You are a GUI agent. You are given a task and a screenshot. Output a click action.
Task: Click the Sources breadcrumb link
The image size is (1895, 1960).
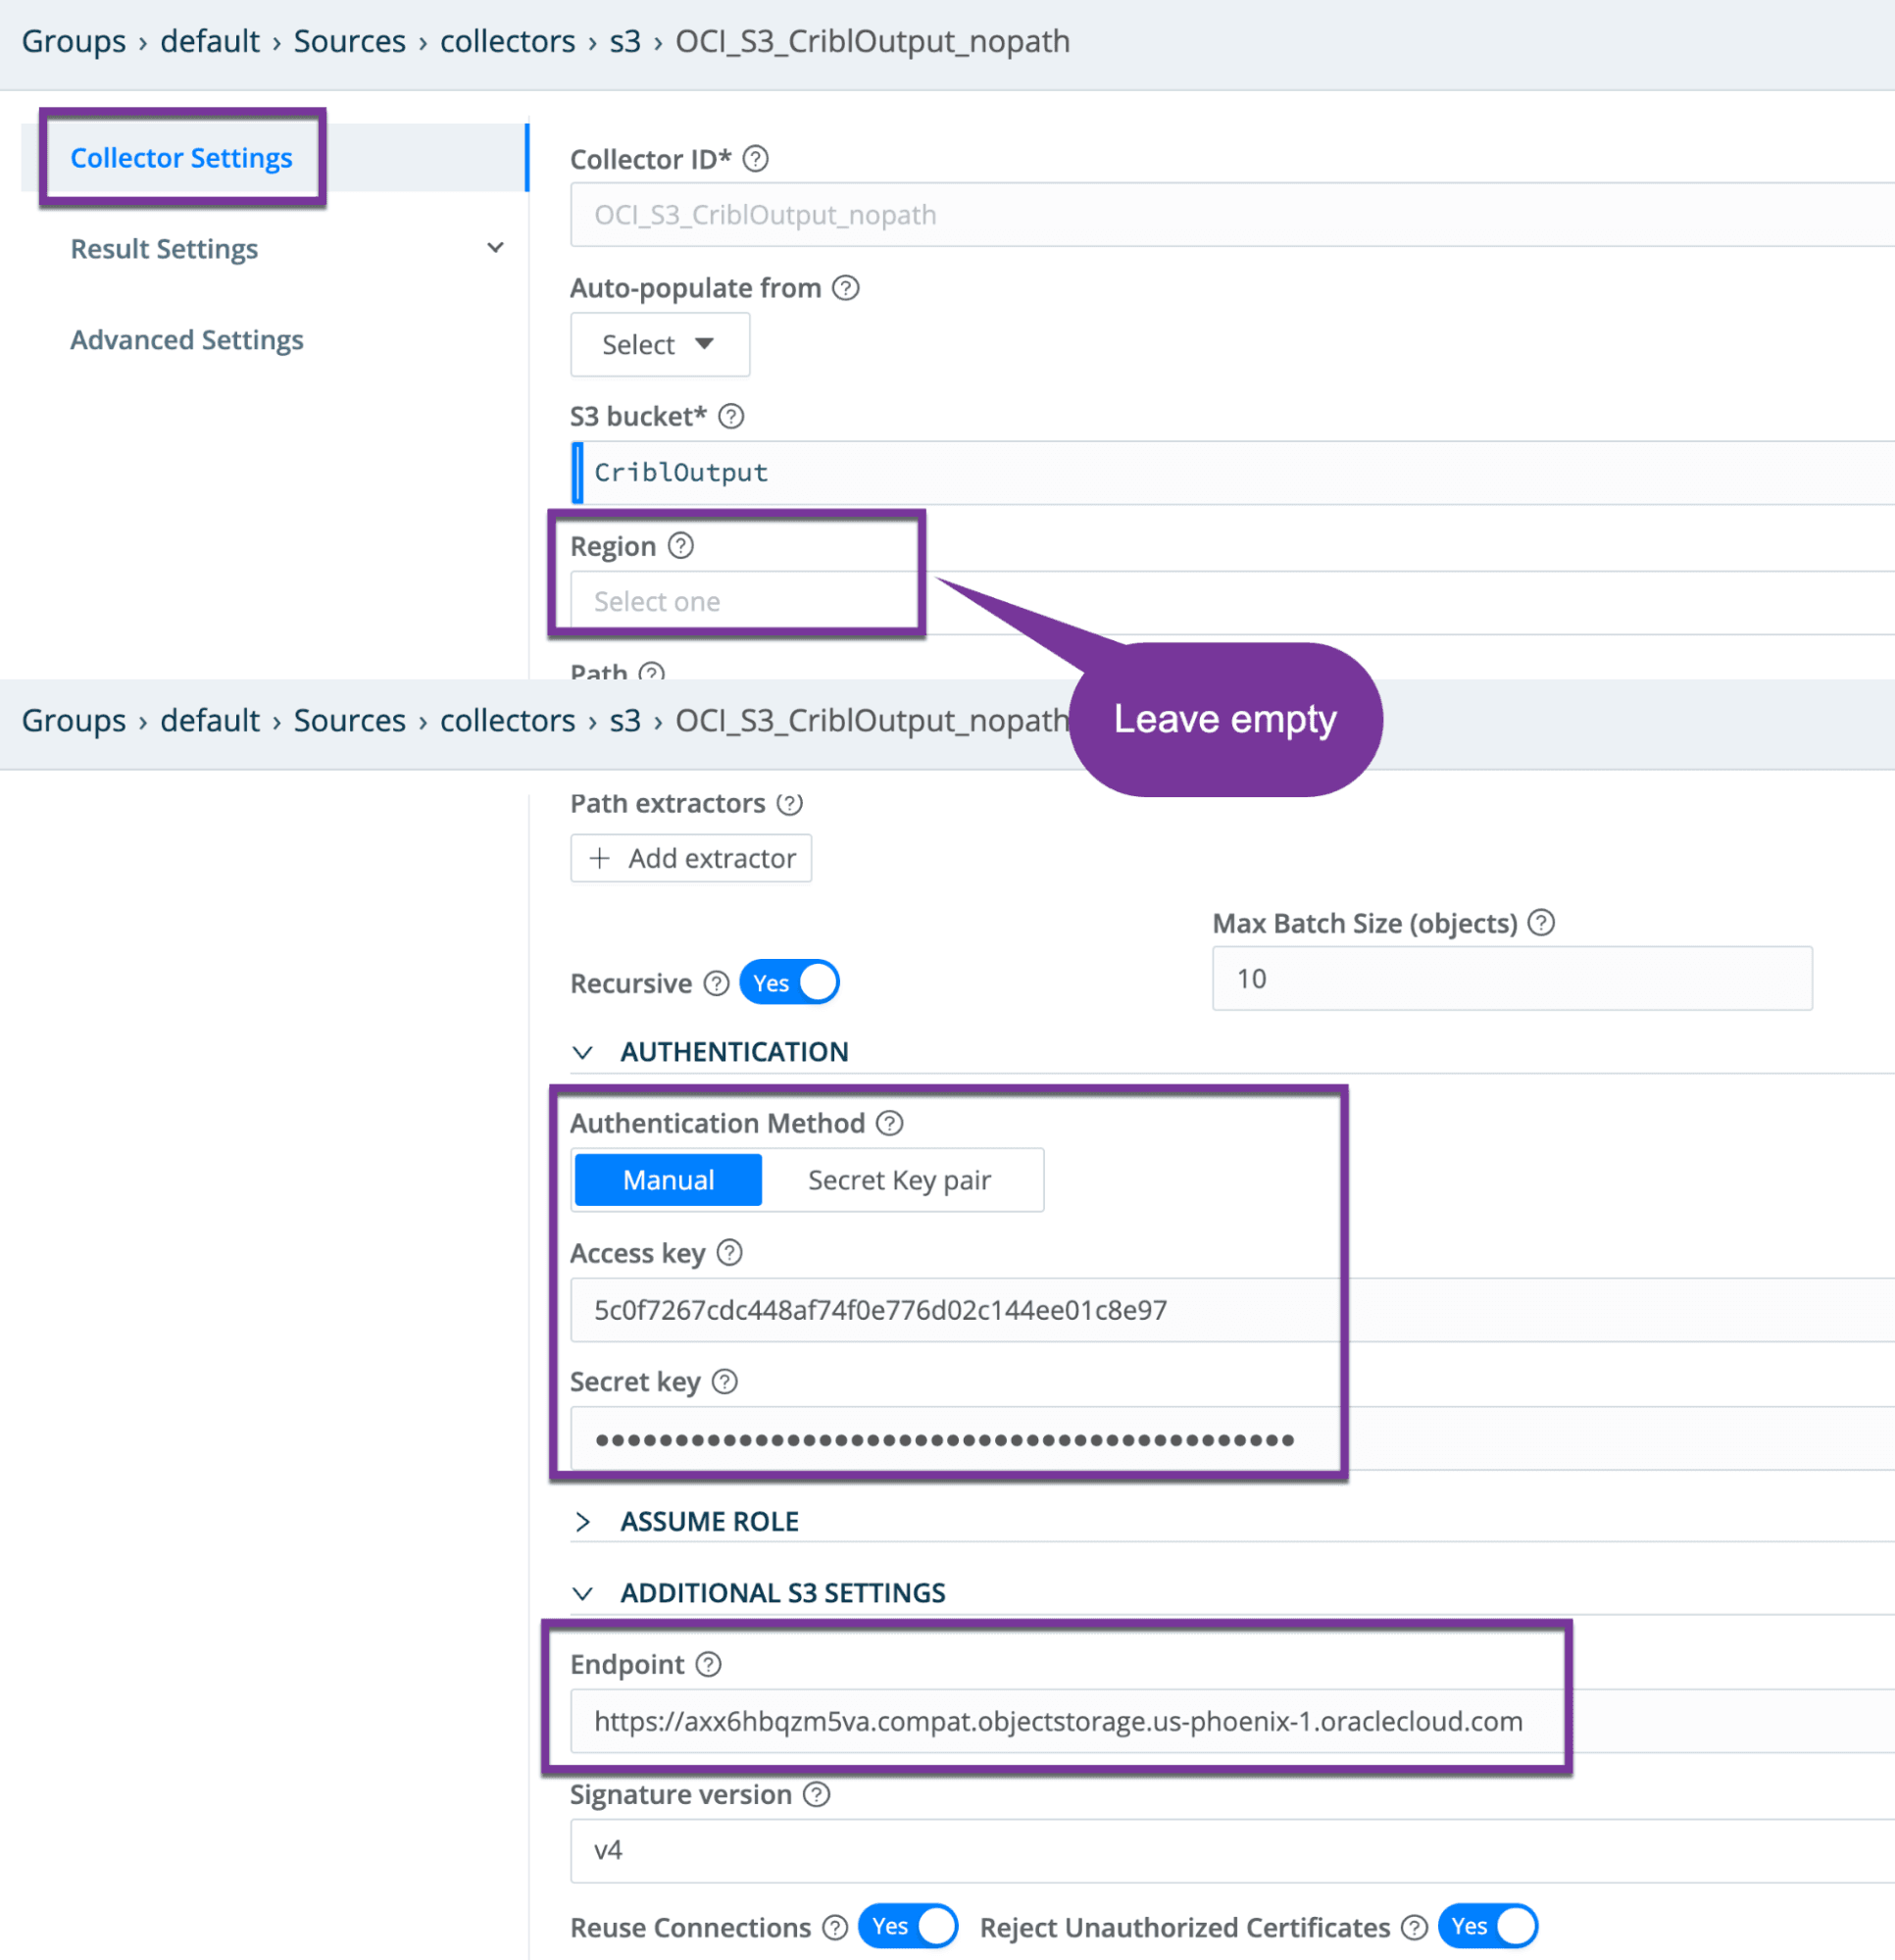349,41
